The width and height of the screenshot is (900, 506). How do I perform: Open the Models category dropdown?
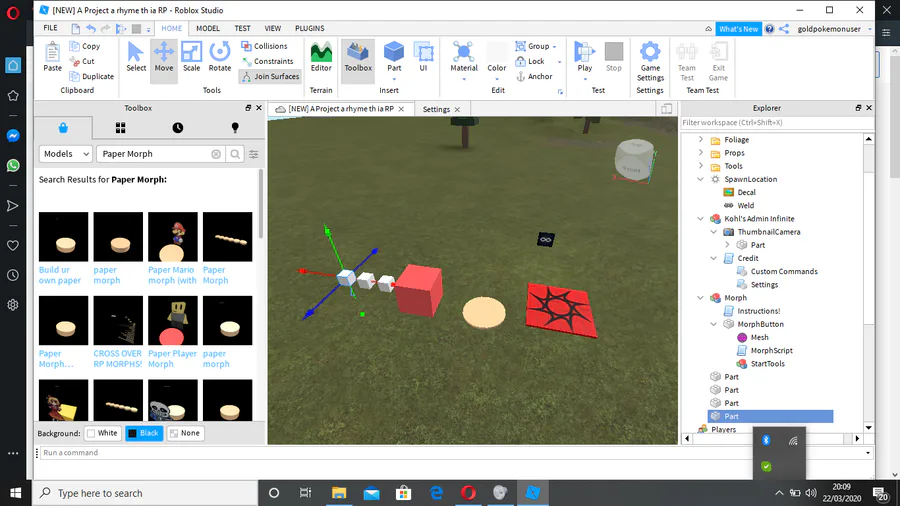point(65,154)
